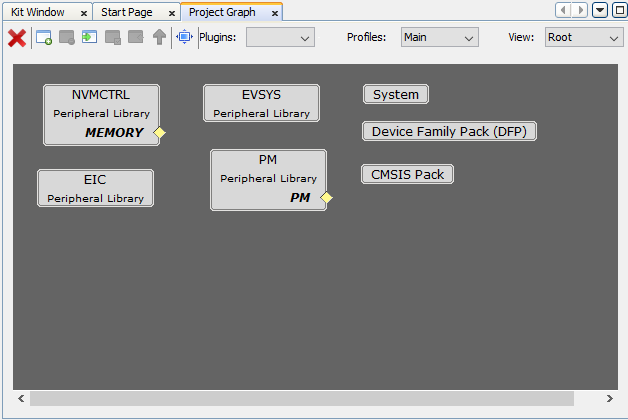Click the horizontal scrollbar under the graph
This screenshot has width=628, height=420.
click(300, 398)
